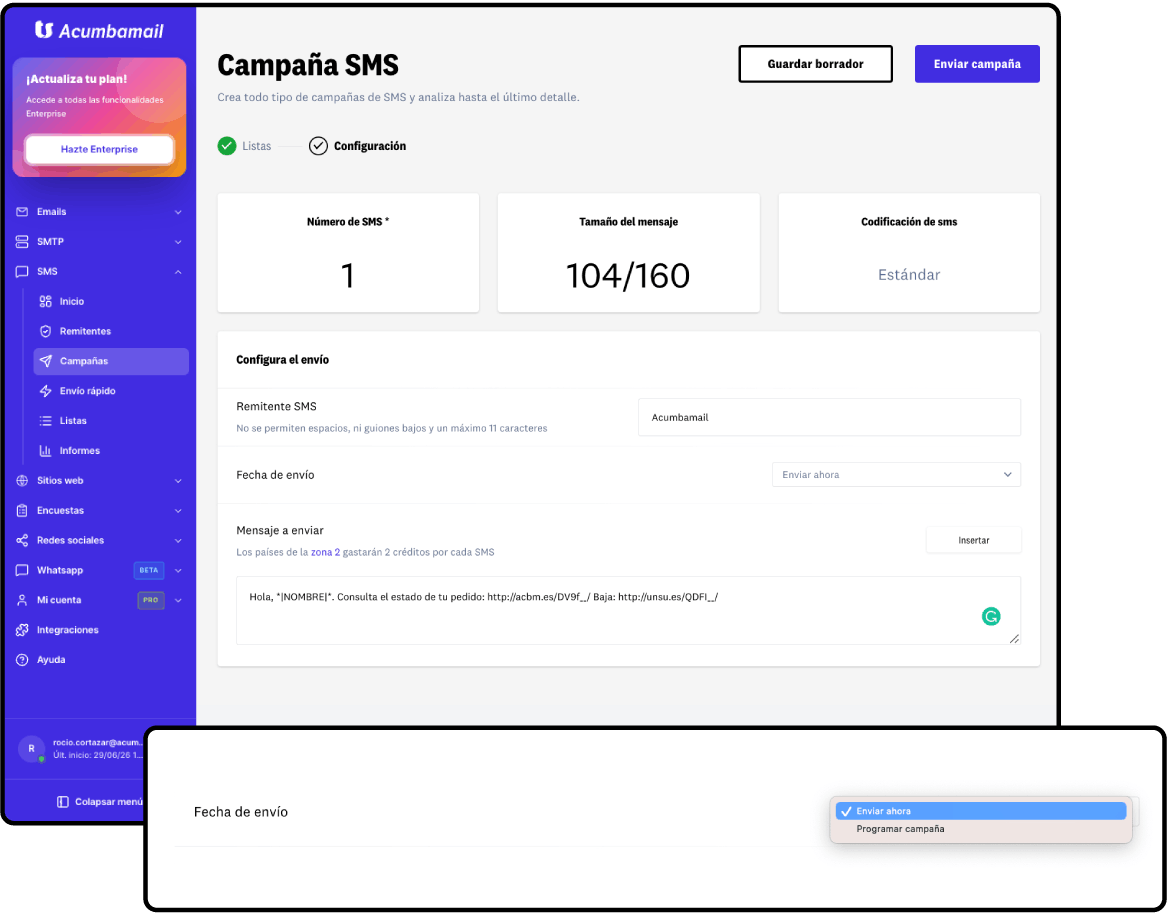This screenshot has height=913, width=1168.
Task: Click the Whatsapp chat icon
Action: [22, 570]
